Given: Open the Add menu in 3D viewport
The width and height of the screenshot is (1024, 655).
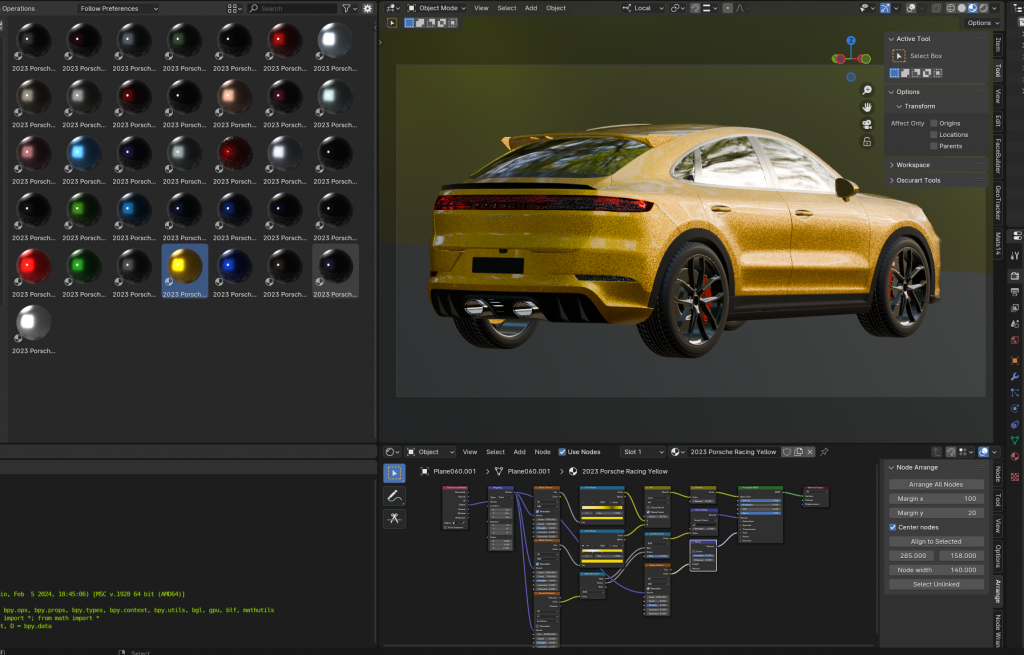Looking at the screenshot, I should (531, 8).
